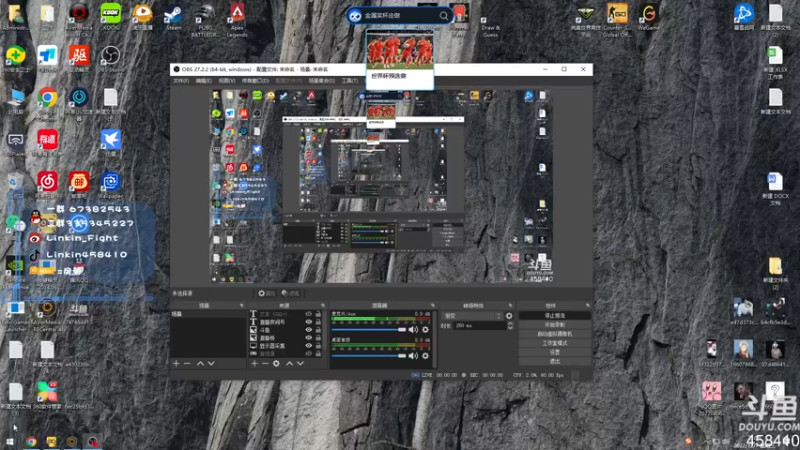Click the 250 ms duration field
The width and height of the screenshot is (800, 450).
coord(479,326)
